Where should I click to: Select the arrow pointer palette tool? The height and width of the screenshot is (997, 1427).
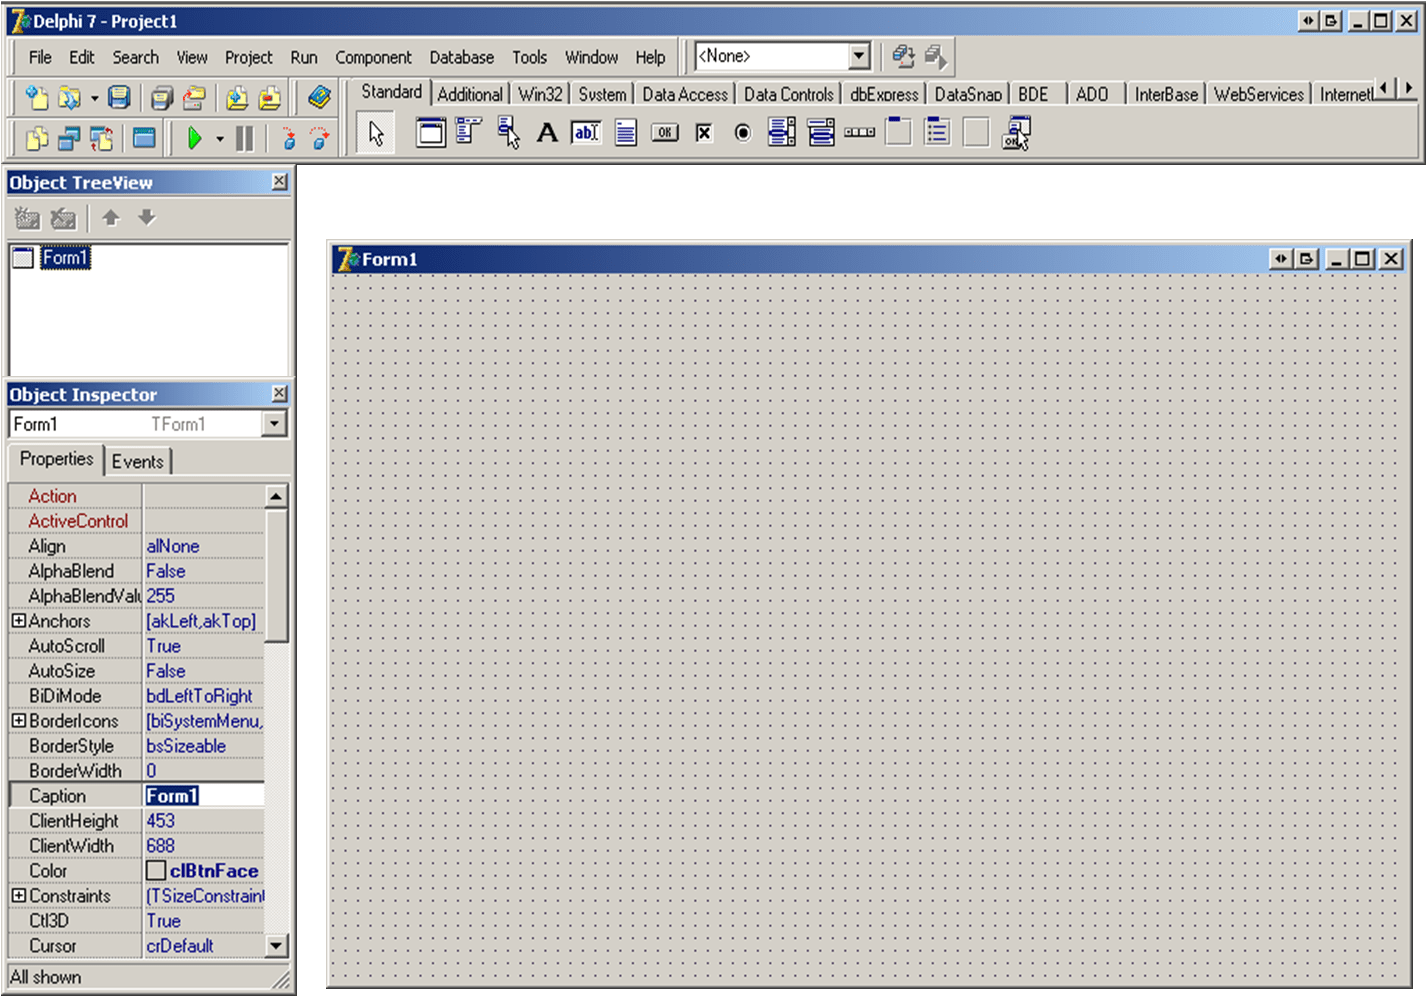(x=376, y=133)
